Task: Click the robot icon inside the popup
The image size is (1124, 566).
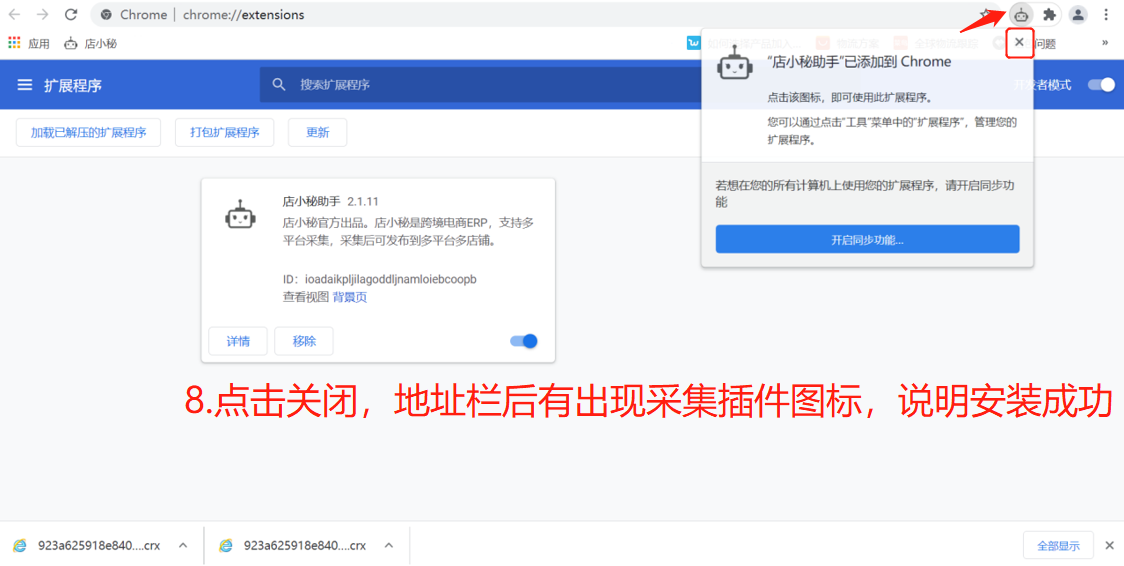Action: click(734, 64)
